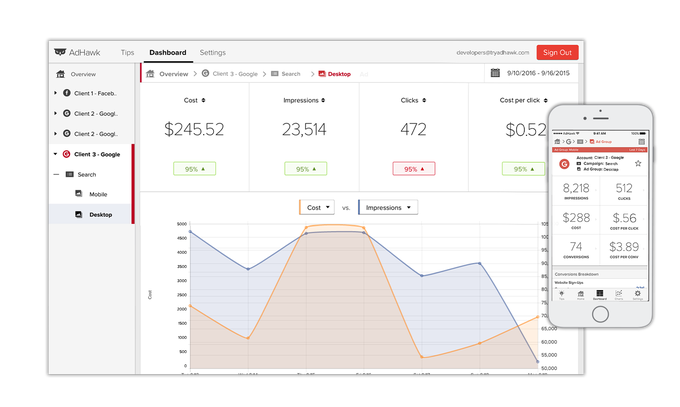
Task: Click the Google icon in the breadcrumb trail
Action: click(x=206, y=73)
